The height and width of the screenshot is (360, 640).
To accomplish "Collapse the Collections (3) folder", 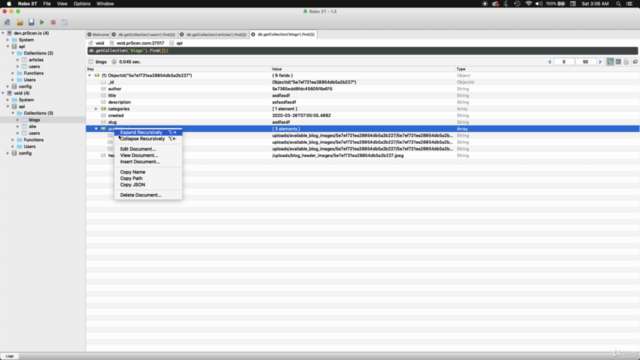I will [x=13, y=113].
